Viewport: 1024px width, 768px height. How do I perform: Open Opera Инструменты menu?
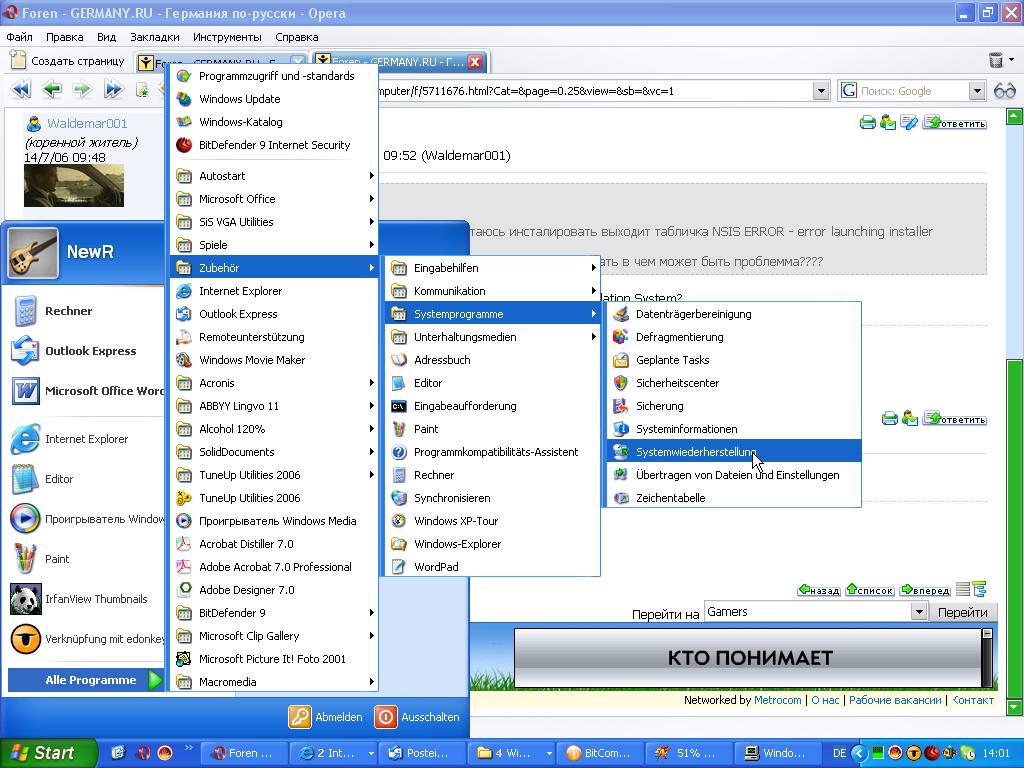[x=227, y=37]
